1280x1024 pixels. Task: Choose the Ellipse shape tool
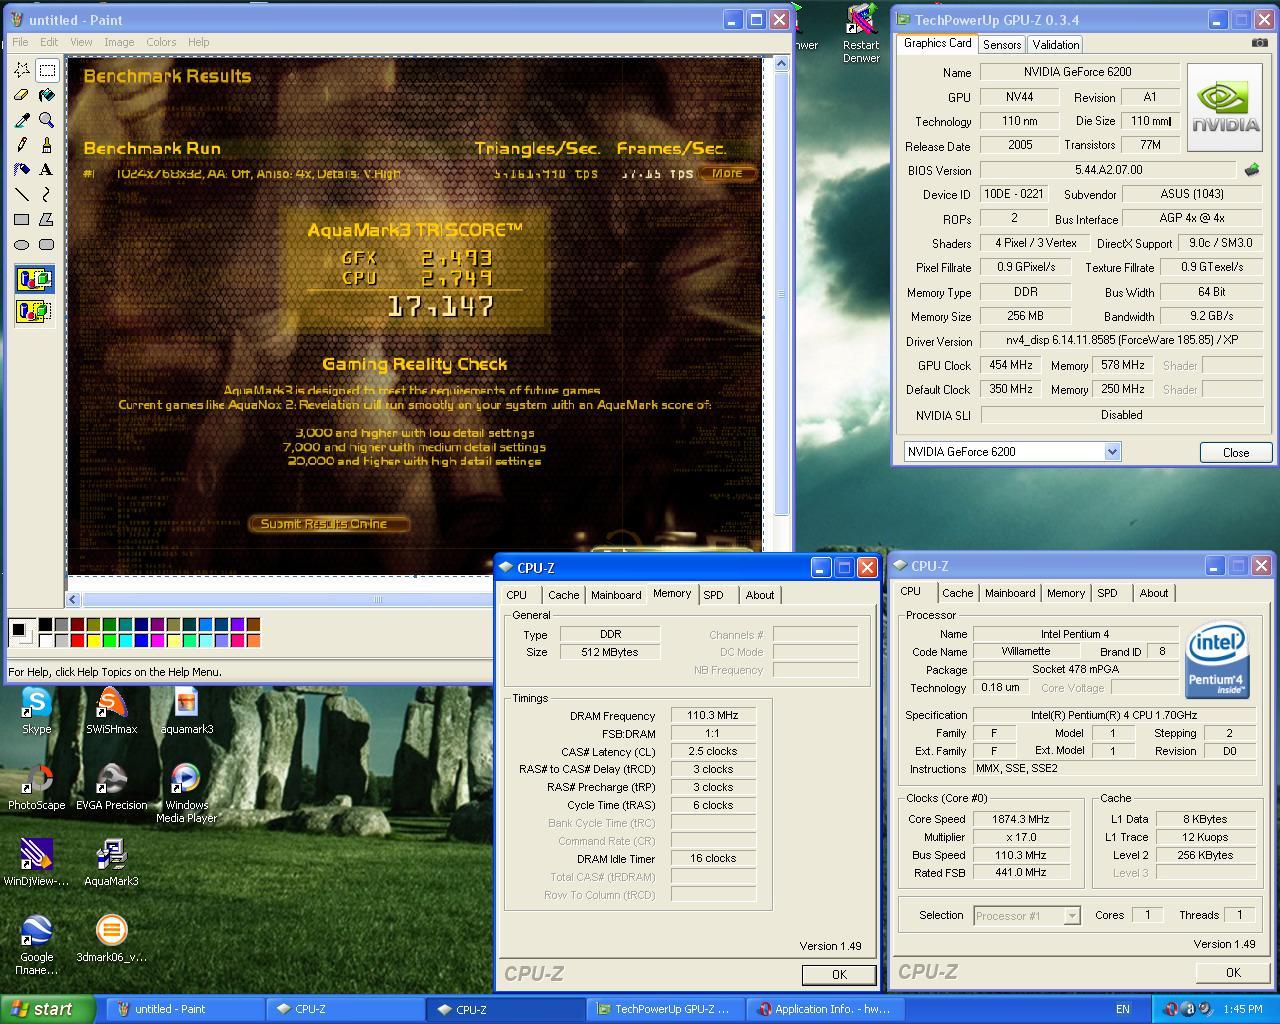point(22,245)
